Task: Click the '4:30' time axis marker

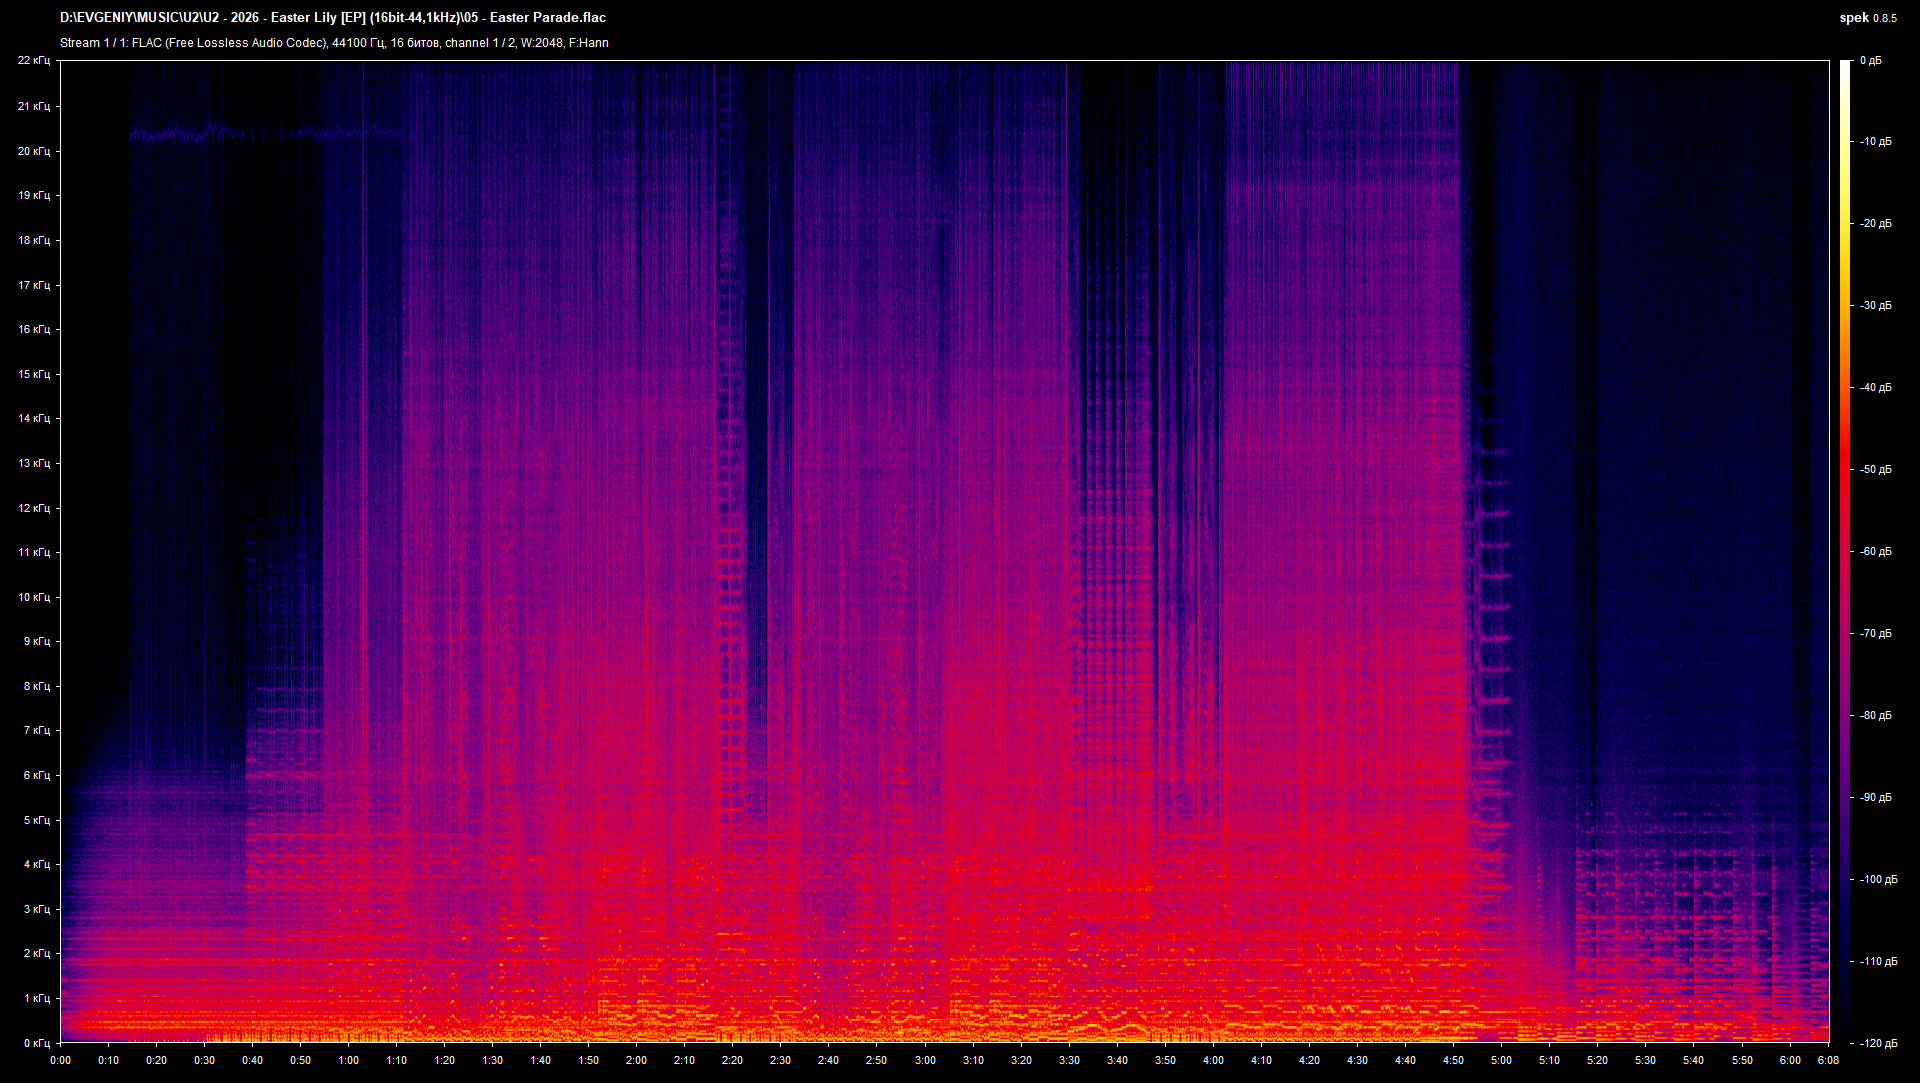Action: coord(1358,1061)
